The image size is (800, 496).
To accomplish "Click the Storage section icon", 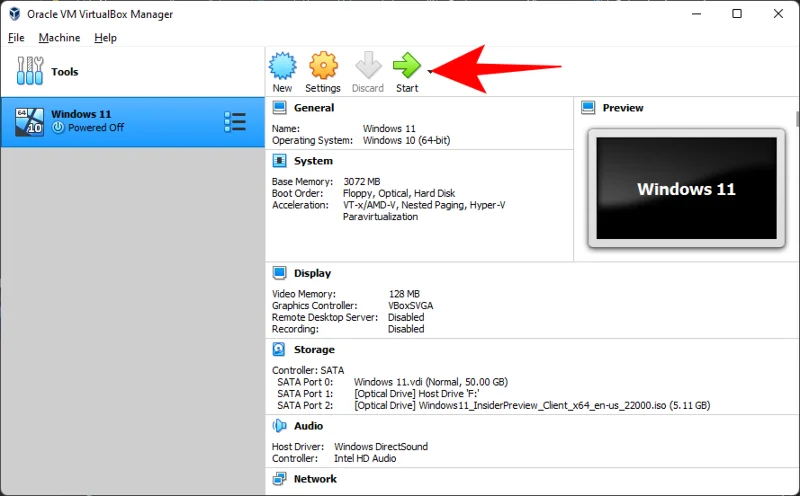I will 282,350.
